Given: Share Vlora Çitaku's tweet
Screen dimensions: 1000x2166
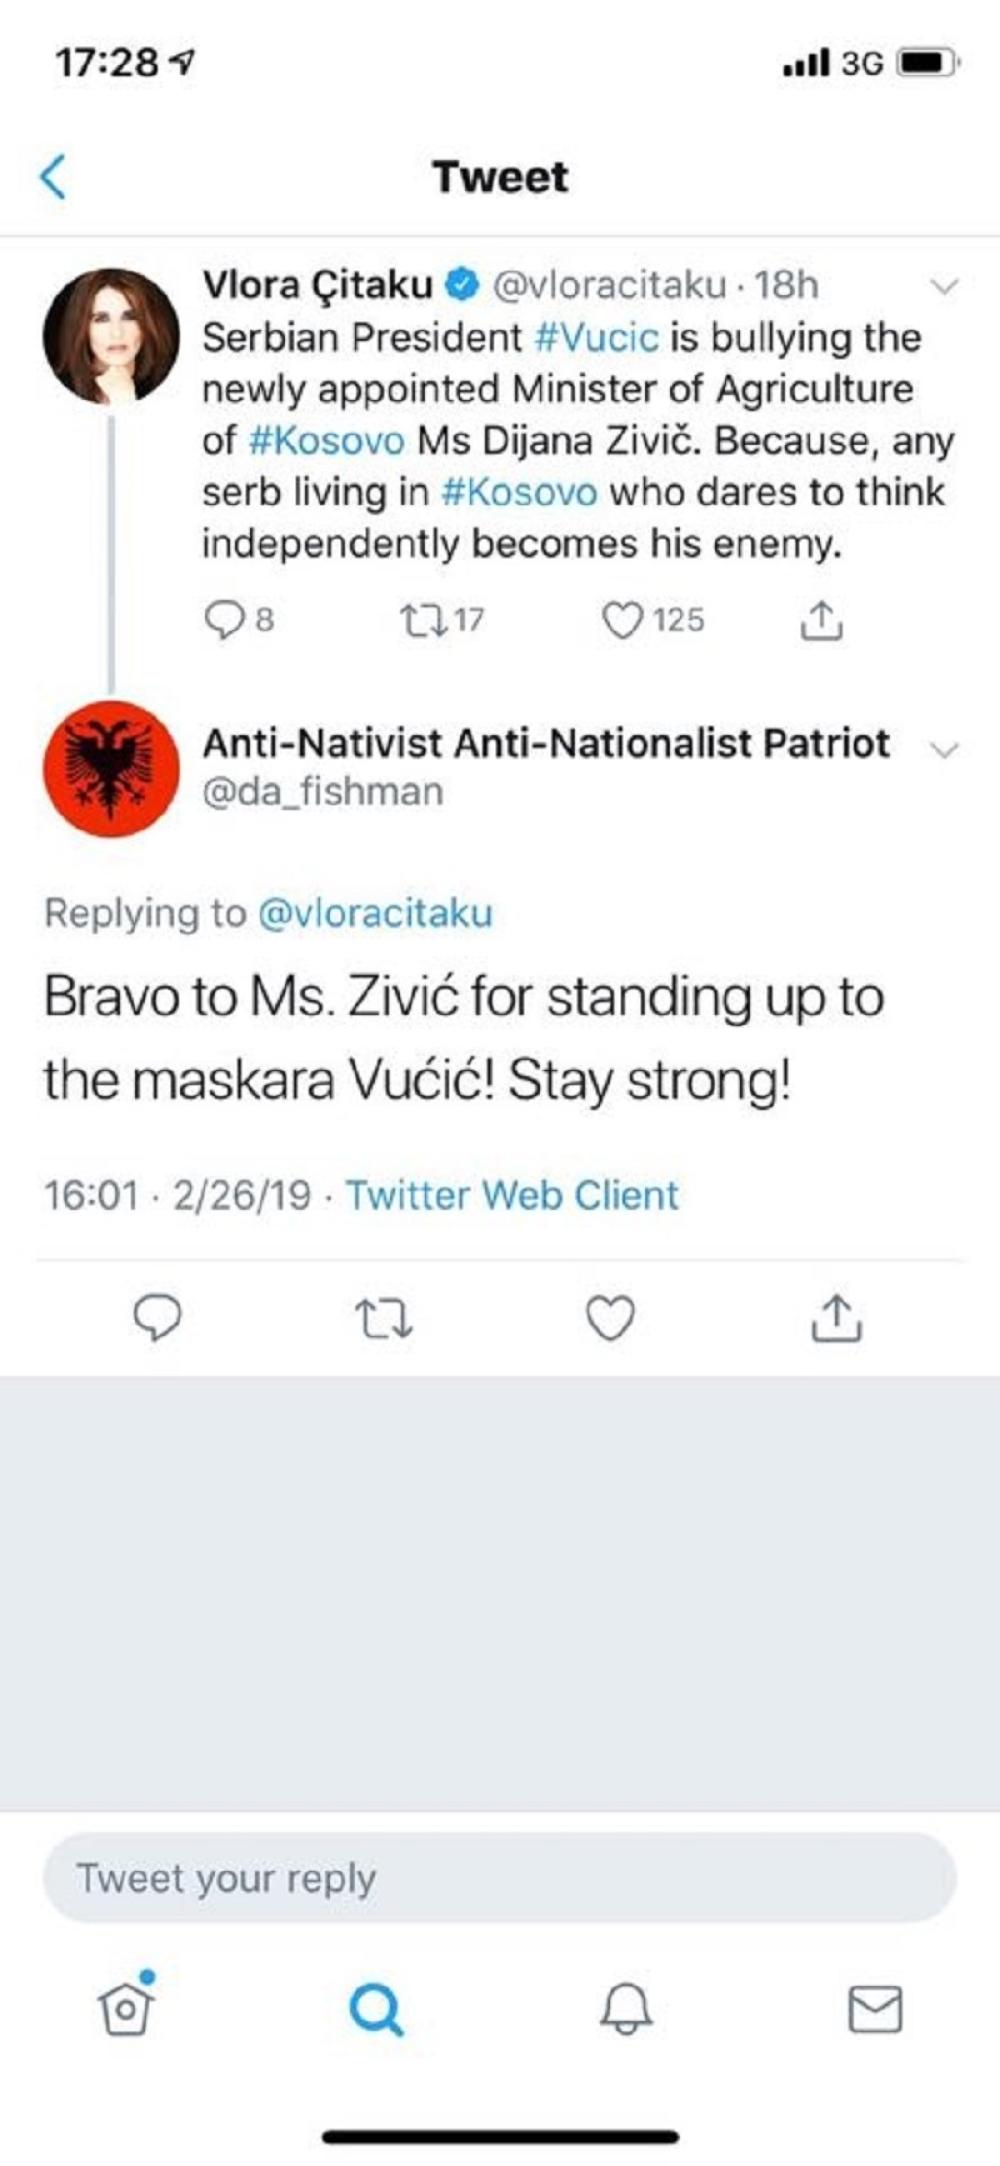Looking at the screenshot, I should (x=821, y=621).
